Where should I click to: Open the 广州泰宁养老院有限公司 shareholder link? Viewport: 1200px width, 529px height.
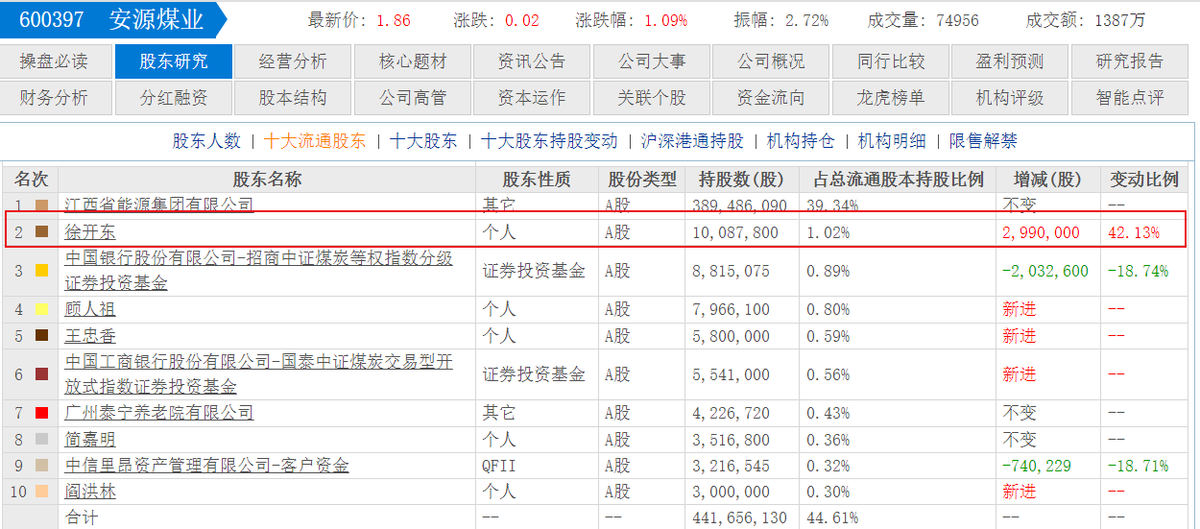click(159, 412)
